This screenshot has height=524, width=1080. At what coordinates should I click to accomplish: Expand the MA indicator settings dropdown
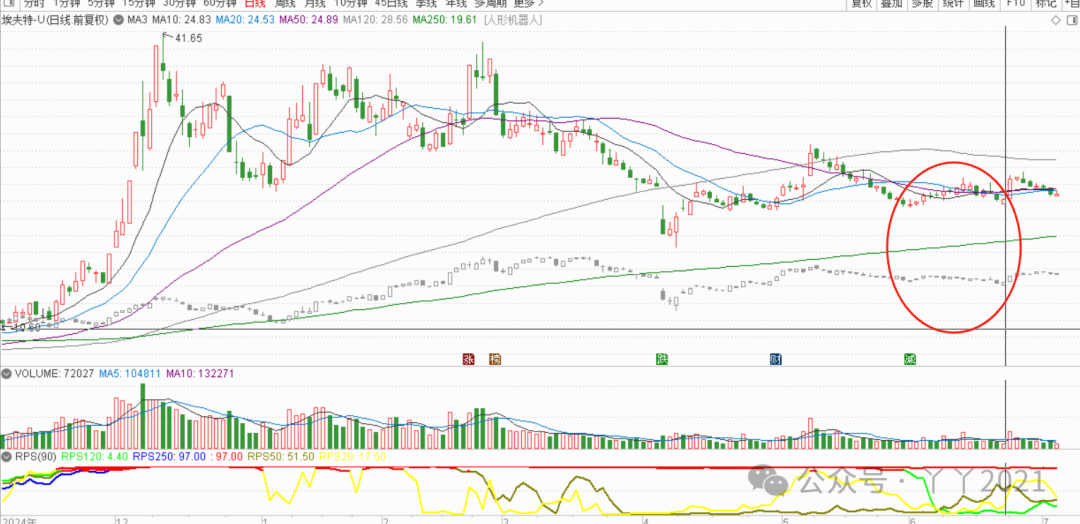120,20
